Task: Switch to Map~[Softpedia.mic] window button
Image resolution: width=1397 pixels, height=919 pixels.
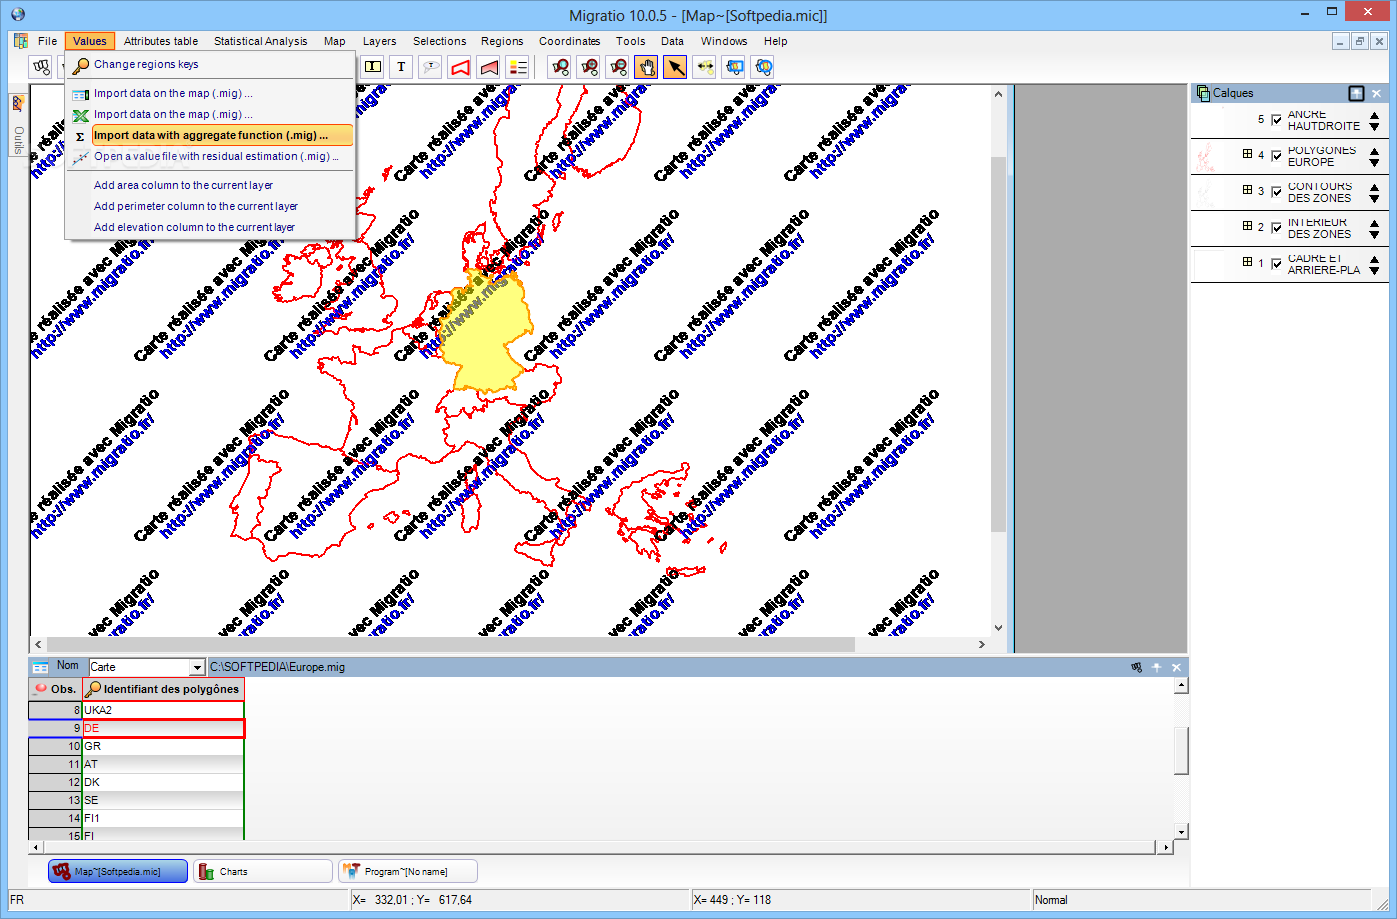Action: [x=118, y=871]
